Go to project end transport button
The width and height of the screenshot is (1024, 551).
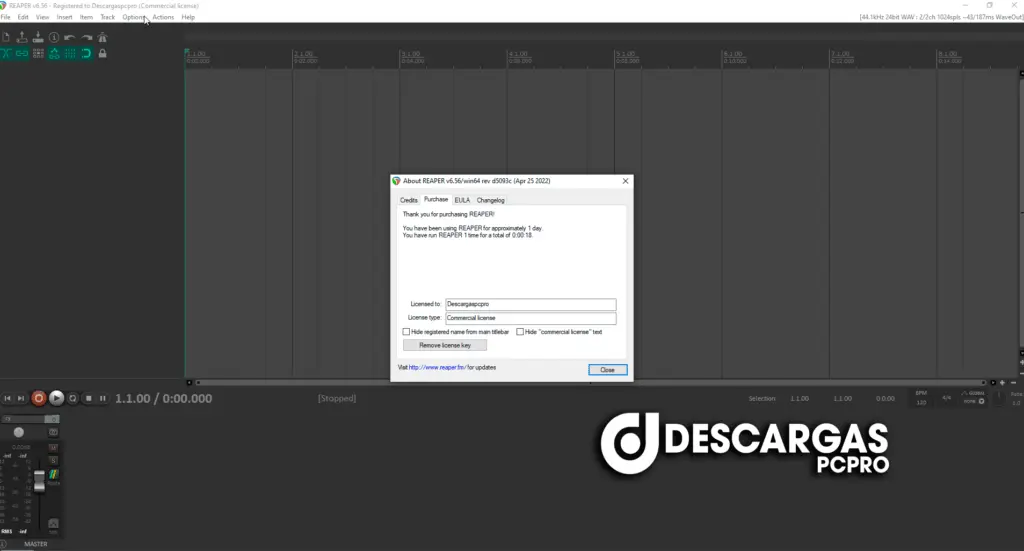point(21,398)
